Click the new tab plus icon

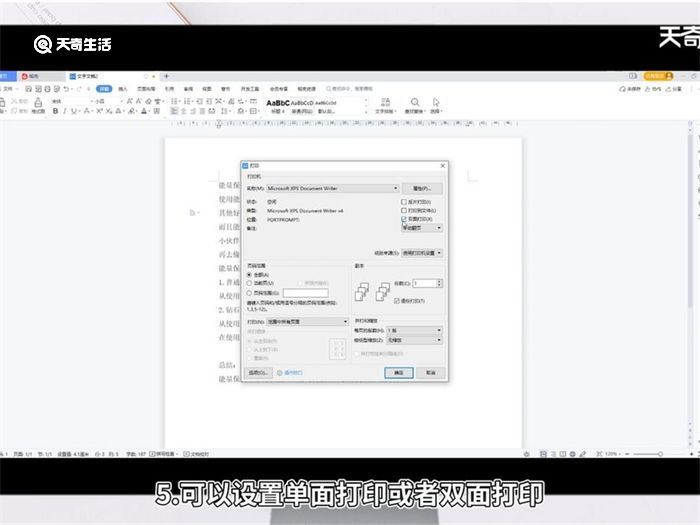[167, 76]
